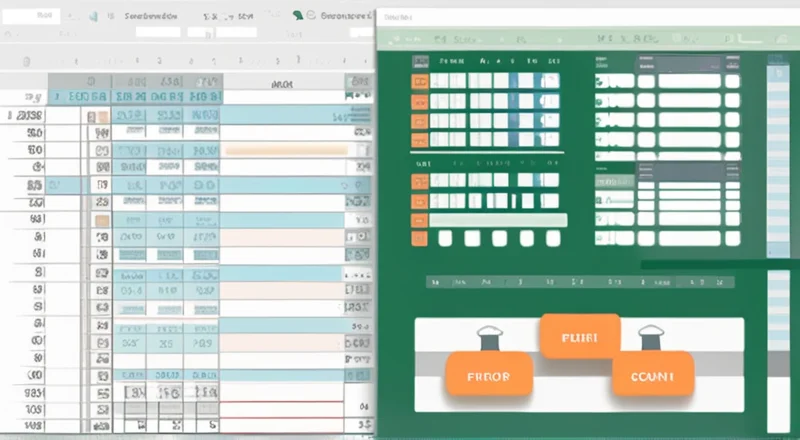Click the dark icon above the orange row icons
800x440 pixels.
420,60
